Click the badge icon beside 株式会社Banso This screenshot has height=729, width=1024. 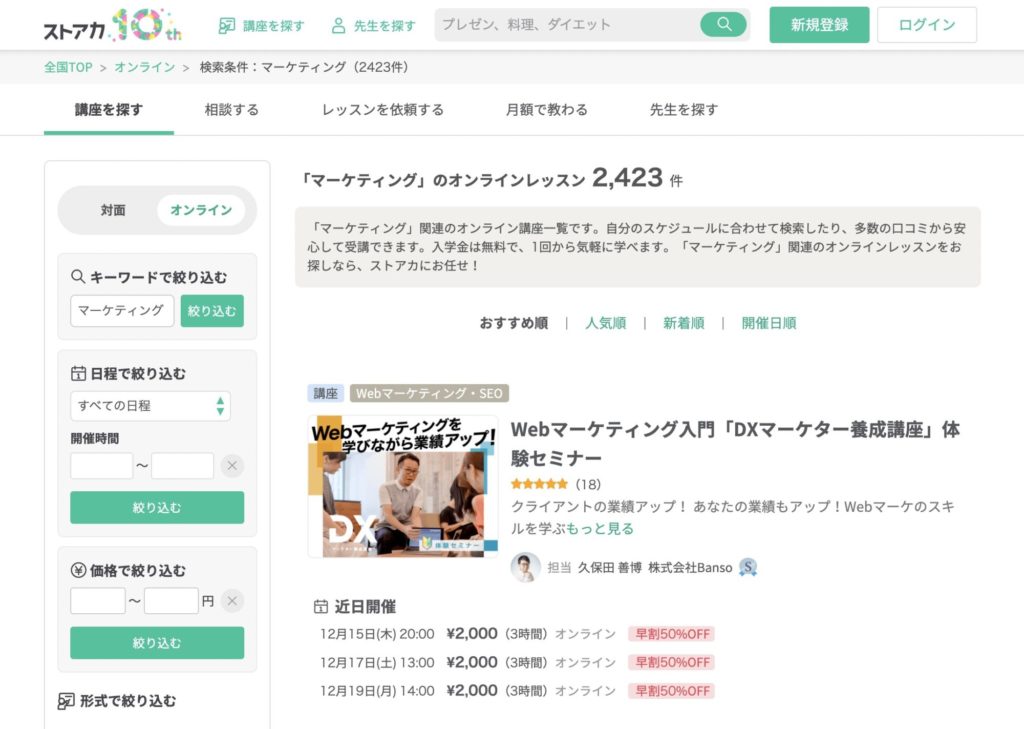point(748,567)
